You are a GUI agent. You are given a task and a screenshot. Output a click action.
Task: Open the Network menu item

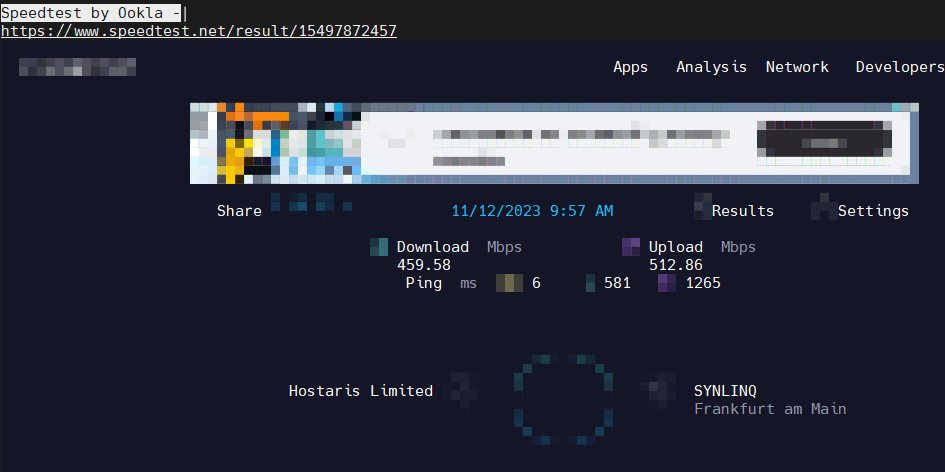[x=797, y=67]
